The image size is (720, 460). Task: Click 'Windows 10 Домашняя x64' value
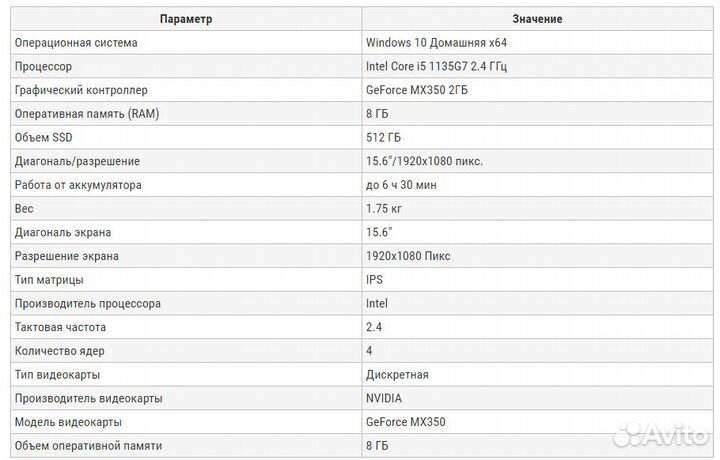436,43
